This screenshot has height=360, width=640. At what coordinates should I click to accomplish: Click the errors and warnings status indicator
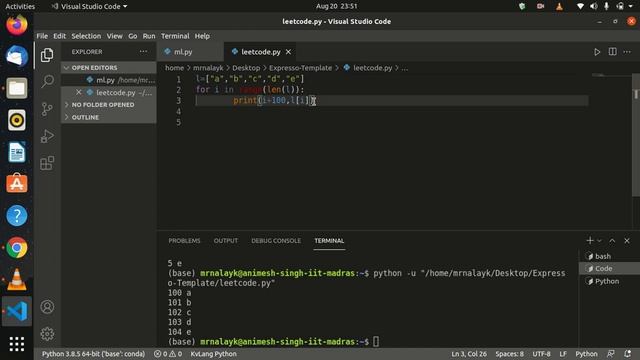pos(168,354)
